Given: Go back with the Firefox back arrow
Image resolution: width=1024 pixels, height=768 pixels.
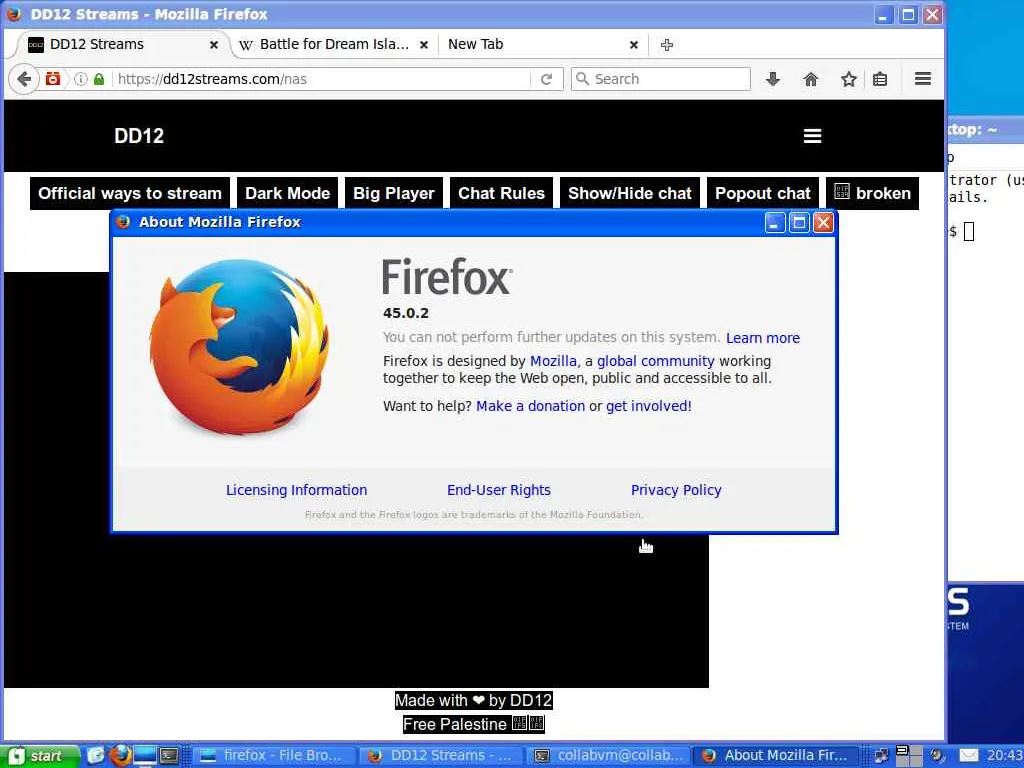Looking at the screenshot, I should click(24, 80).
